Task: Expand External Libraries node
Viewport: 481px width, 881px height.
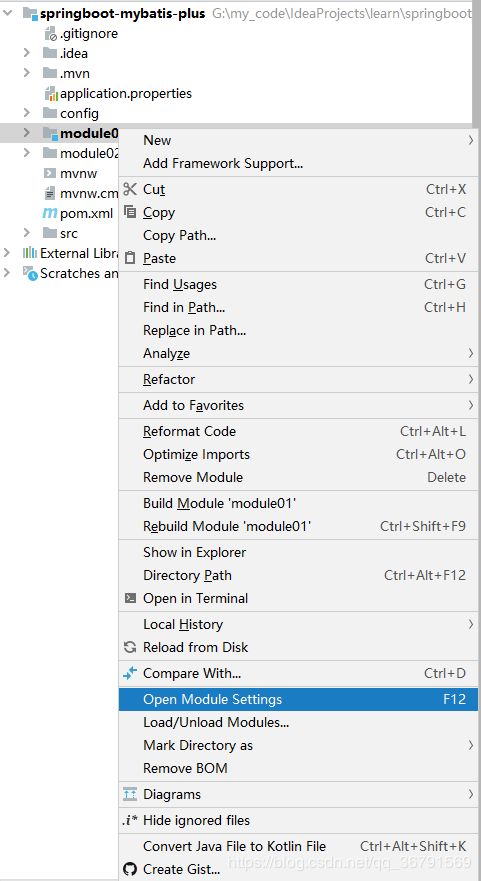Action: (x=7, y=253)
